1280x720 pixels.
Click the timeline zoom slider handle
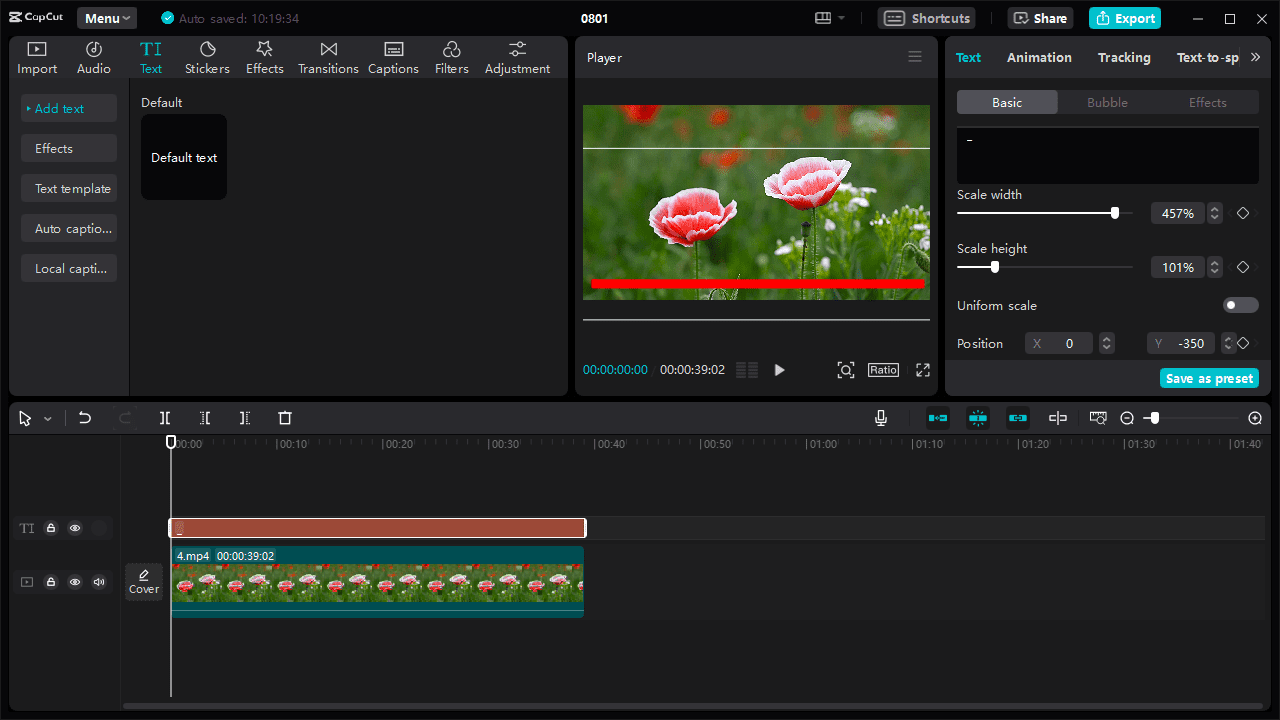coord(1154,418)
